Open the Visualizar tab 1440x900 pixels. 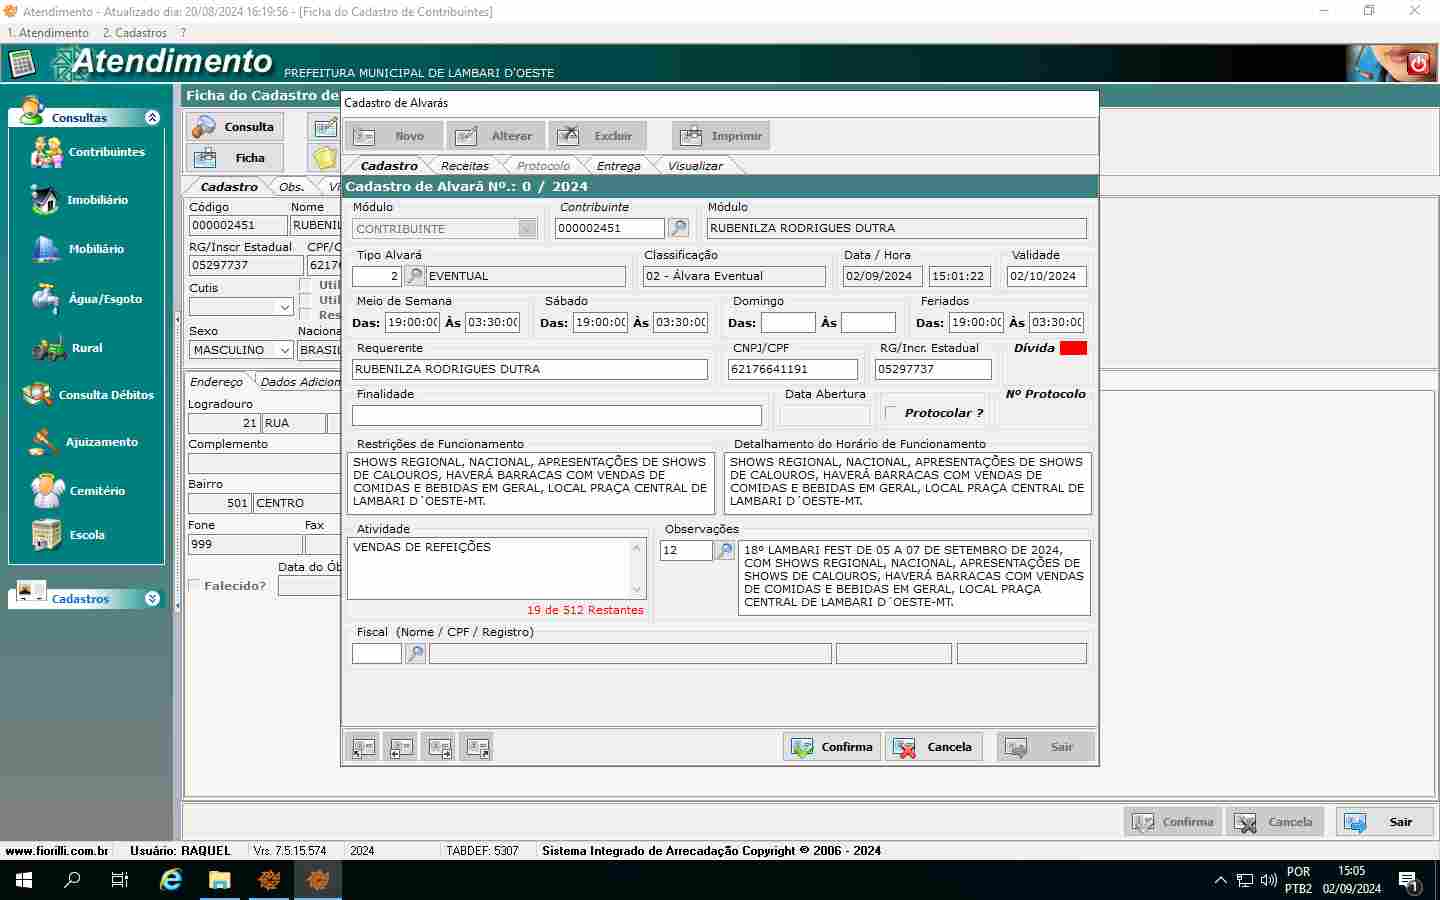click(694, 166)
